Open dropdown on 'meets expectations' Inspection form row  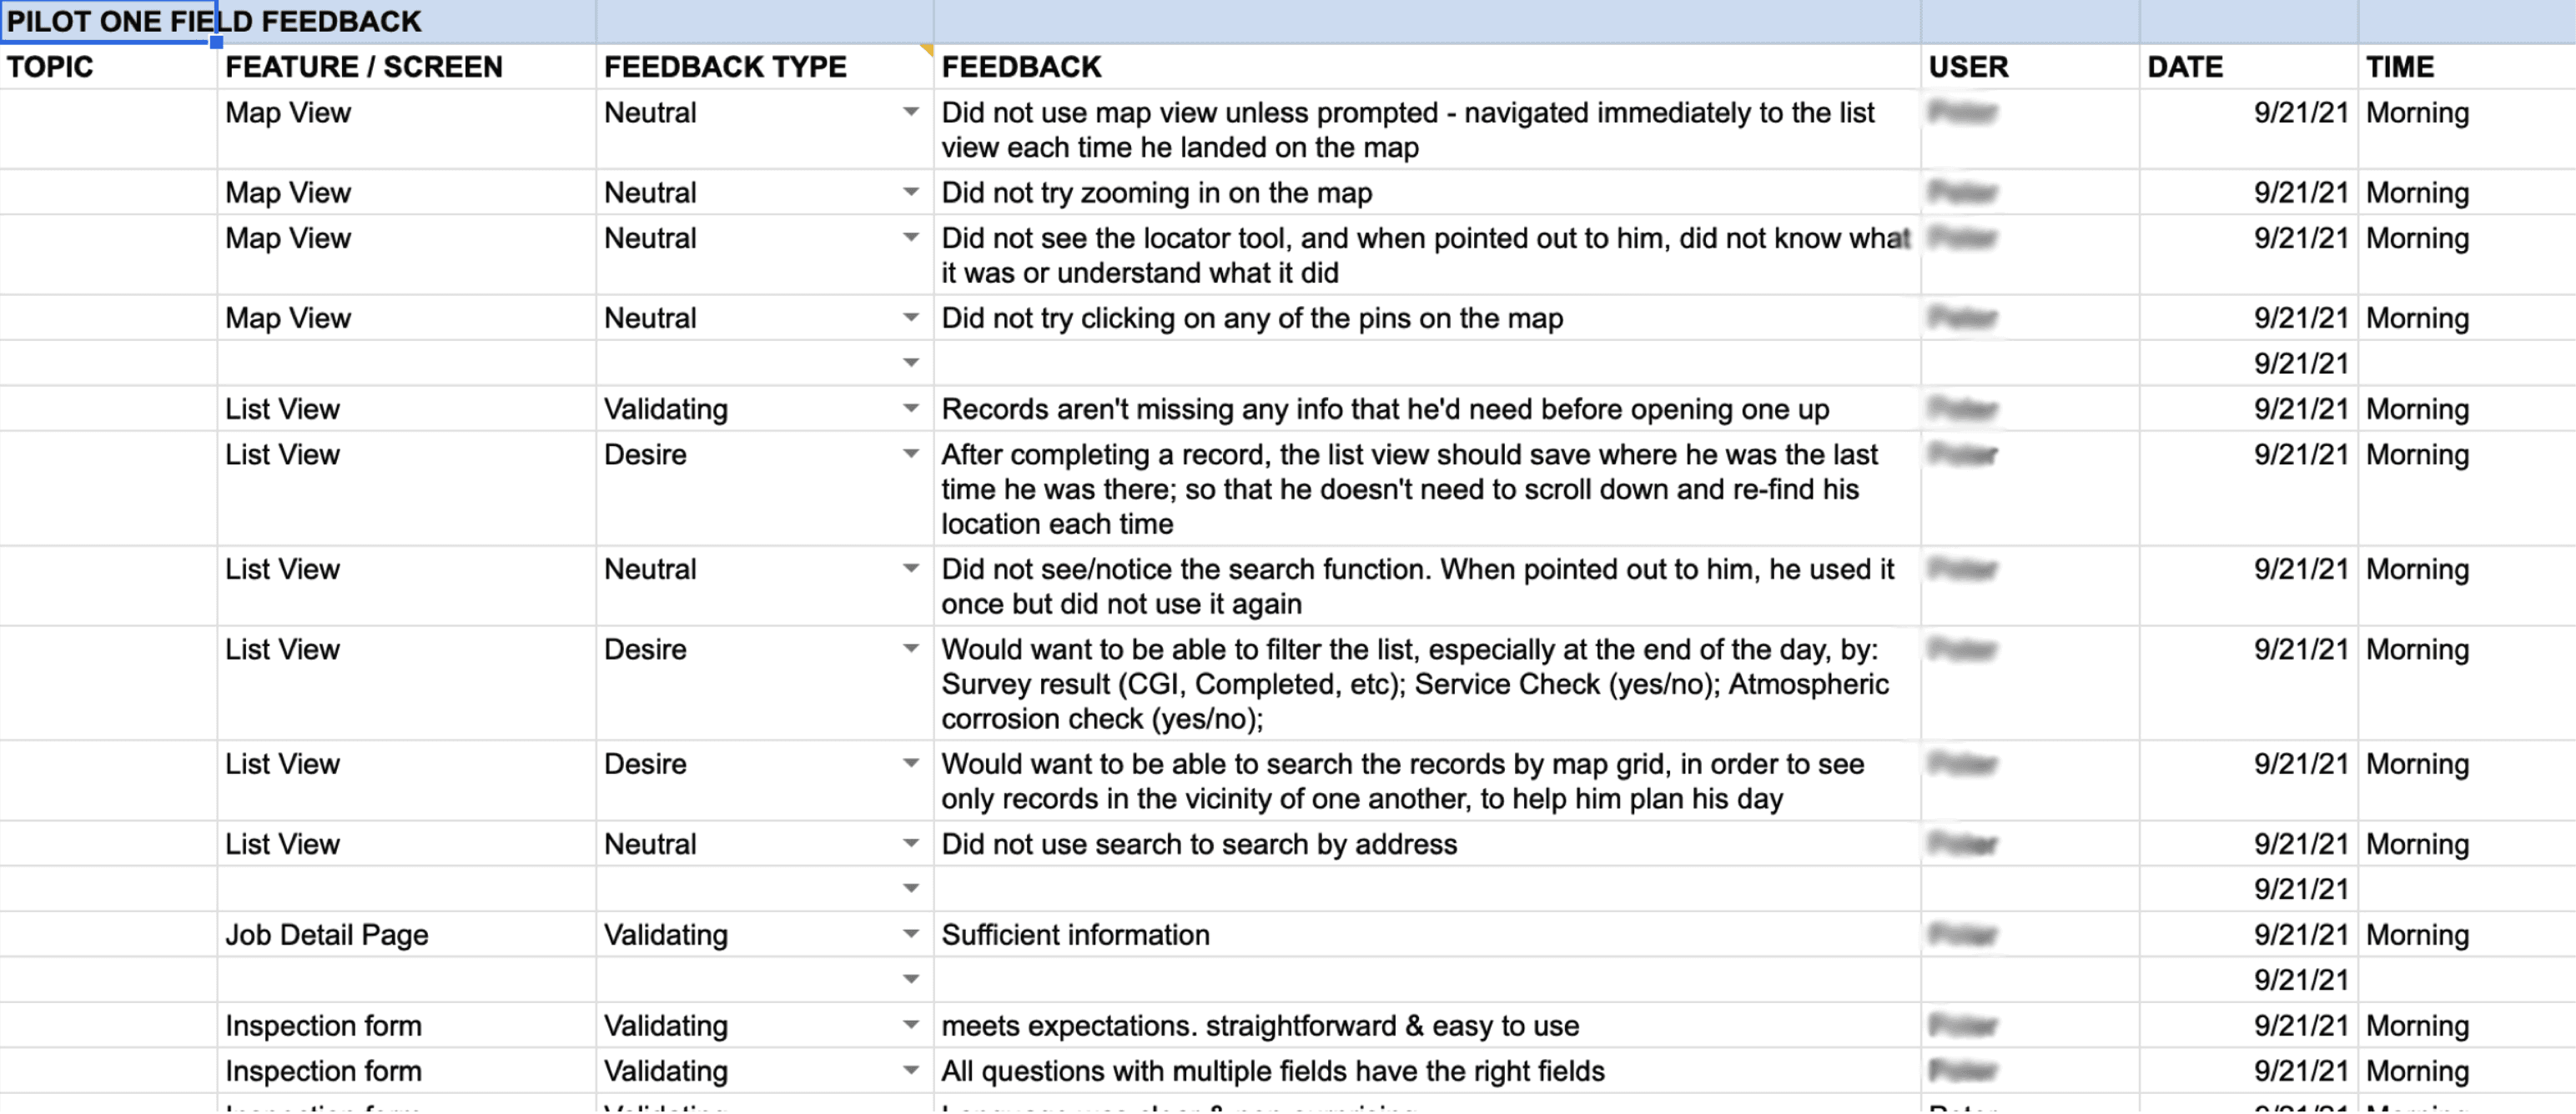tap(910, 1025)
